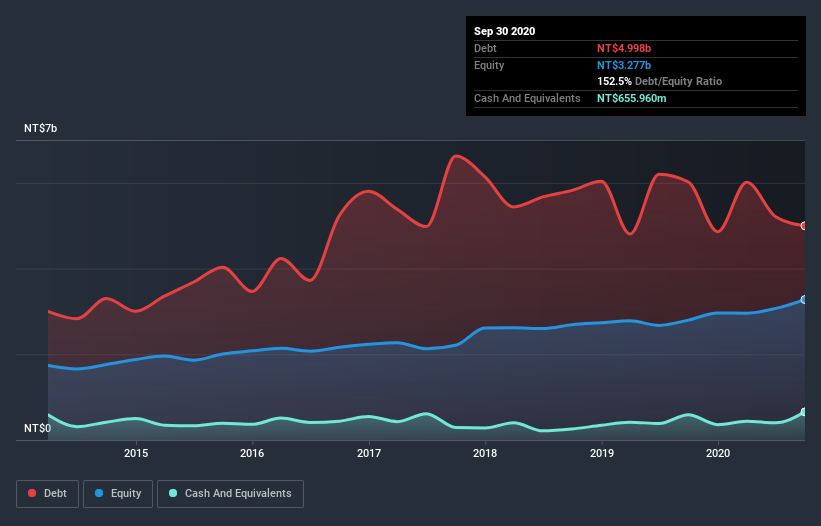Click the teal Cash endpoint marker
Viewport: 821px width, 526px height.
coord(804,412)
